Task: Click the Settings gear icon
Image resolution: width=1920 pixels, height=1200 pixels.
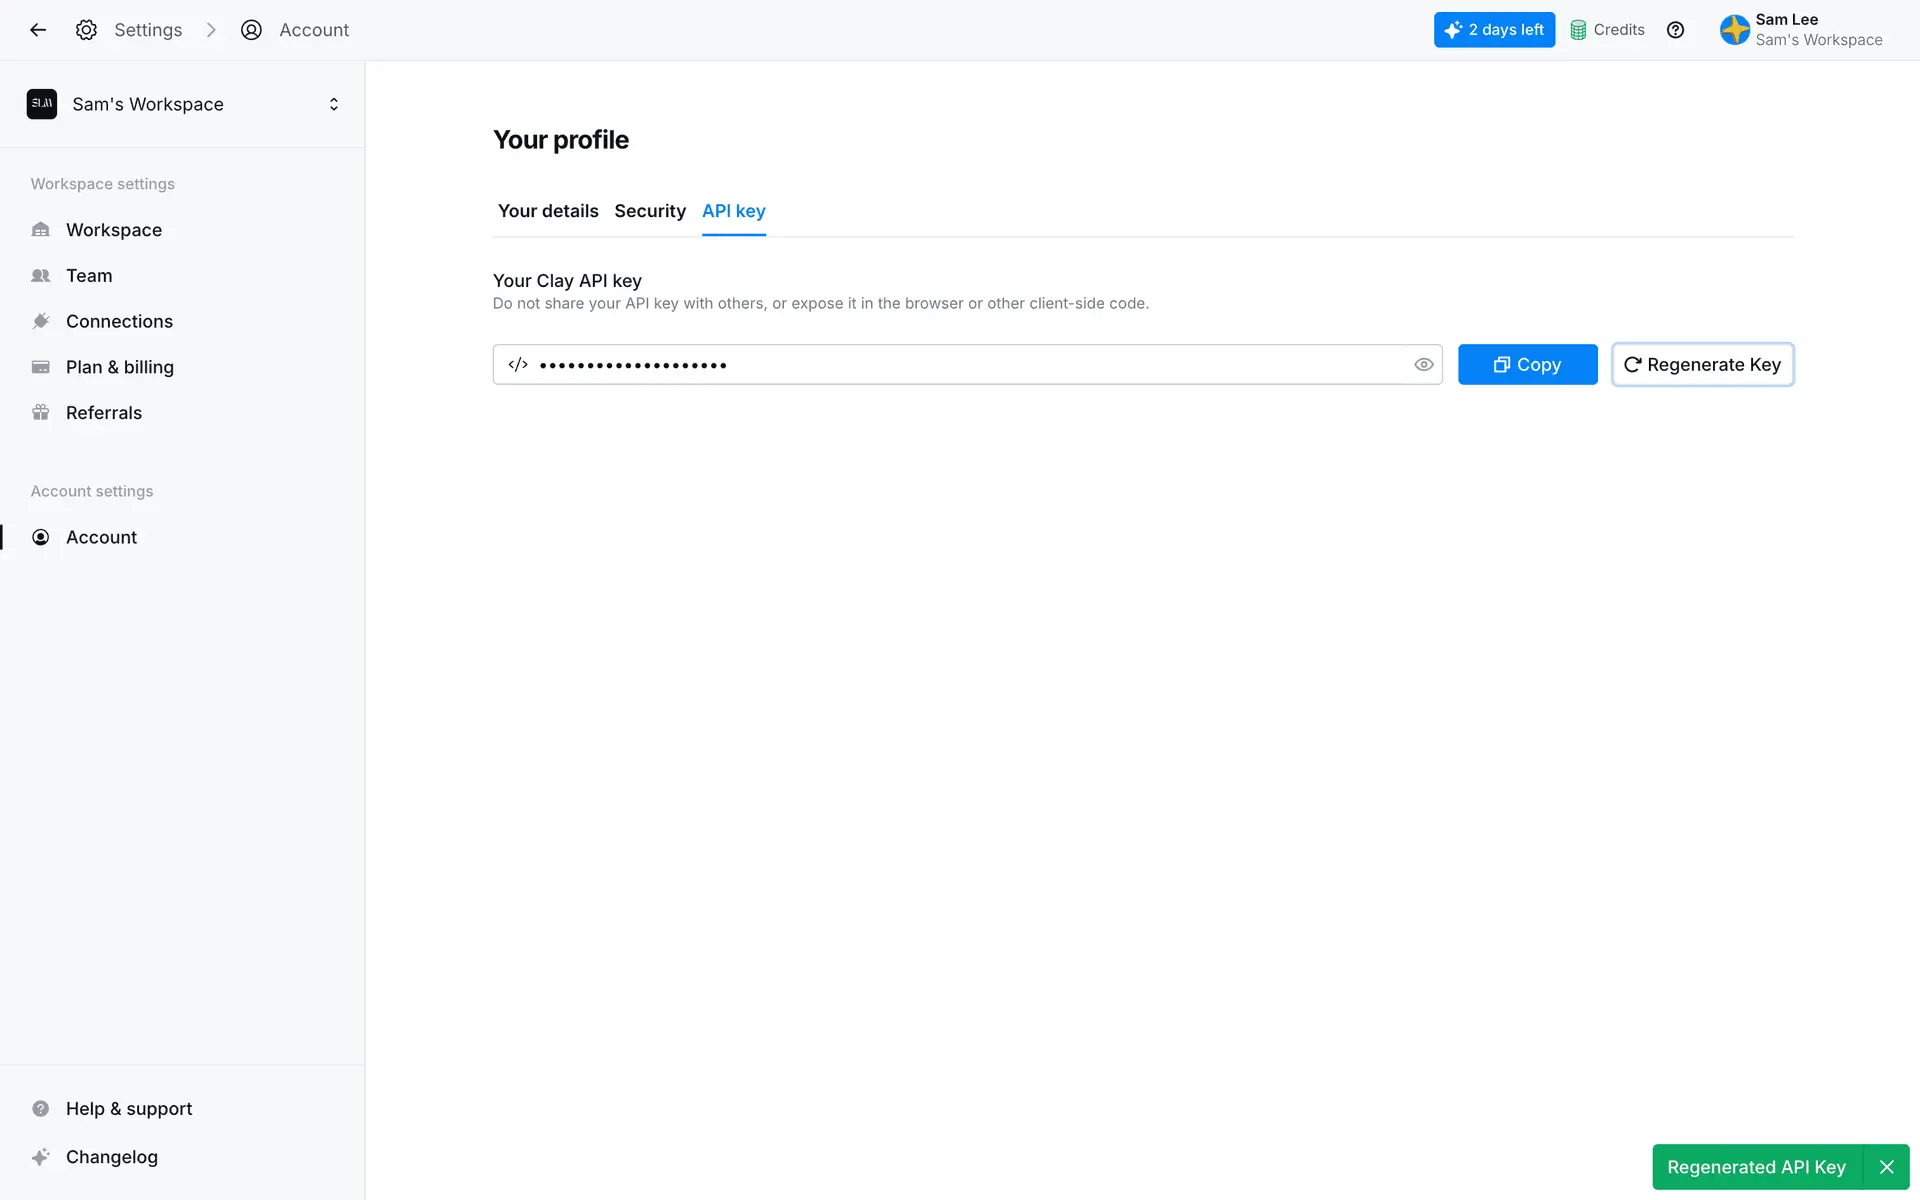Action: point(87,30)
